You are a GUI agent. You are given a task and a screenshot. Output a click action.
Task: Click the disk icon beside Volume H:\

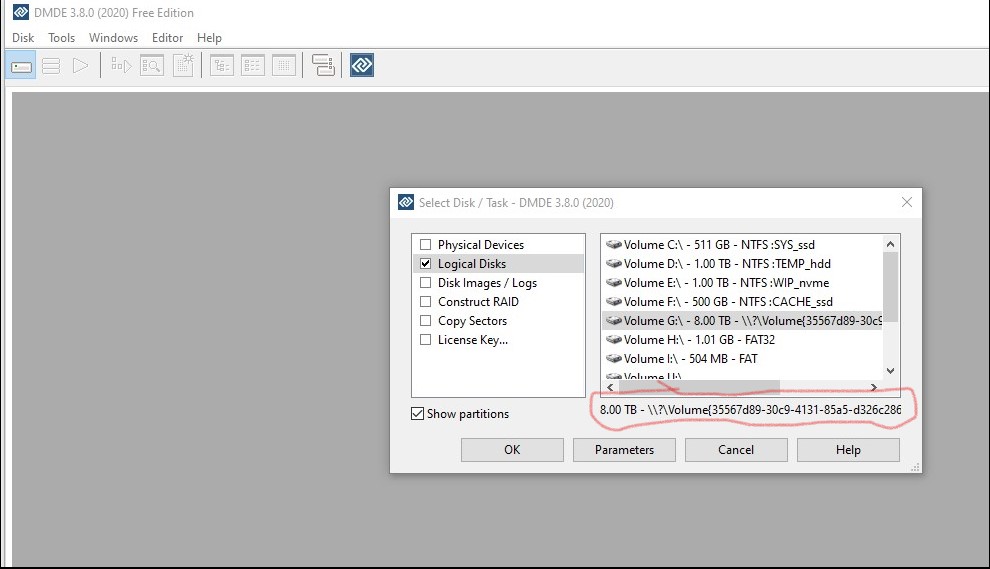[613, 339]
